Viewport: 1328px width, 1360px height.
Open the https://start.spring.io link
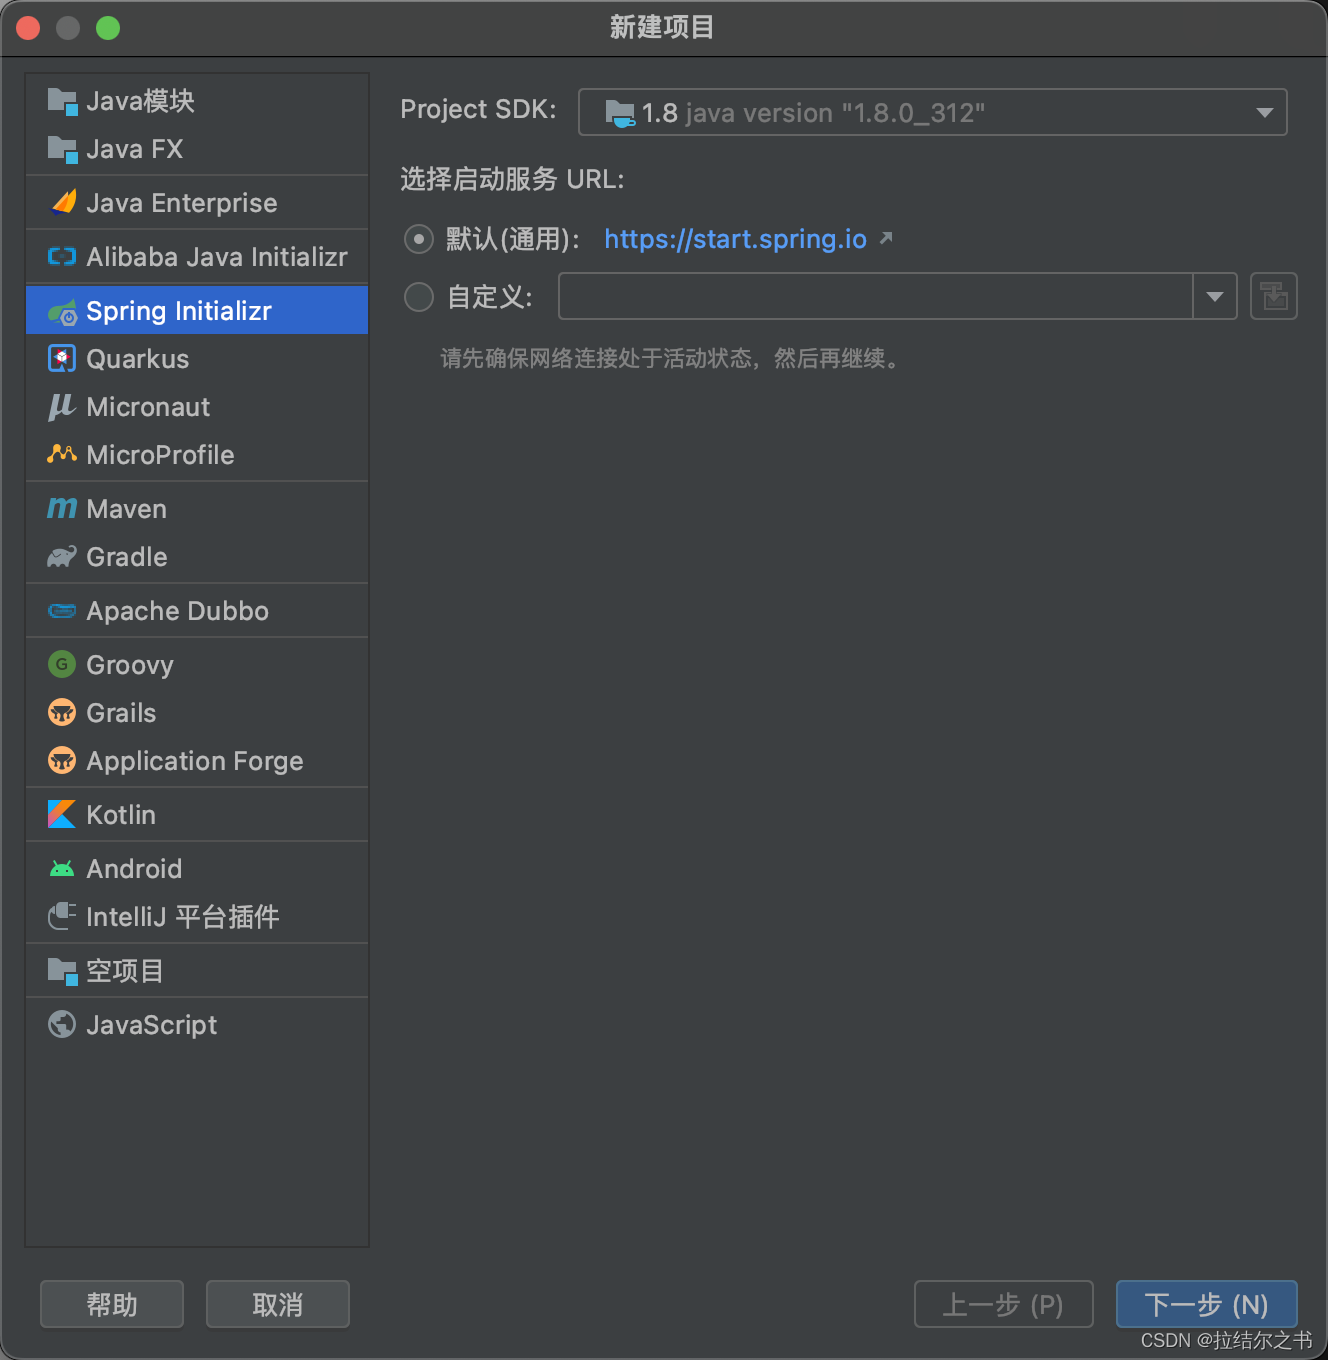(735, 239)
